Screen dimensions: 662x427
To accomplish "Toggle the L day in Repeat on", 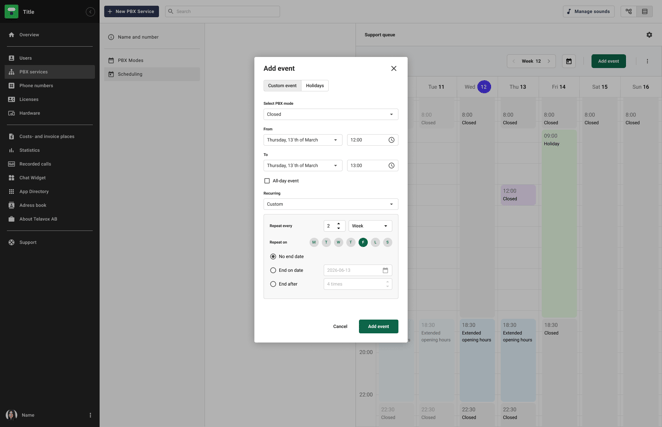I will [375, 242].
